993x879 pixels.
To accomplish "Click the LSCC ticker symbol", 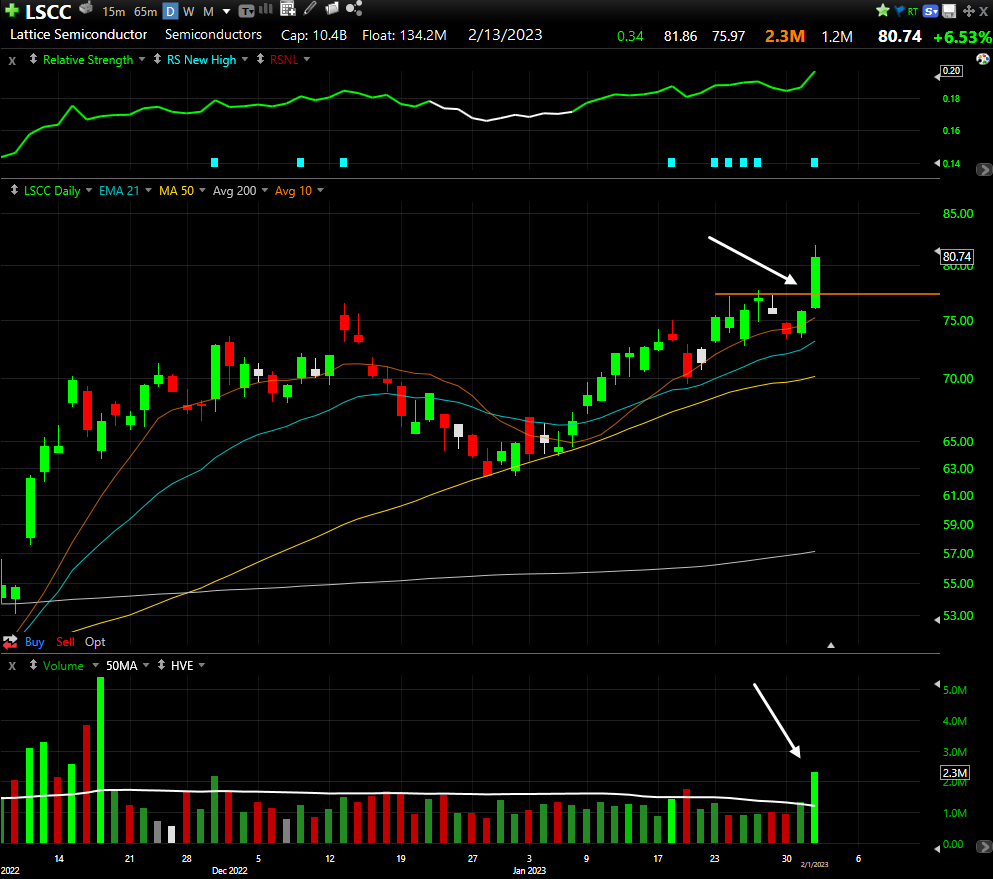I will [x=48, y=12].
